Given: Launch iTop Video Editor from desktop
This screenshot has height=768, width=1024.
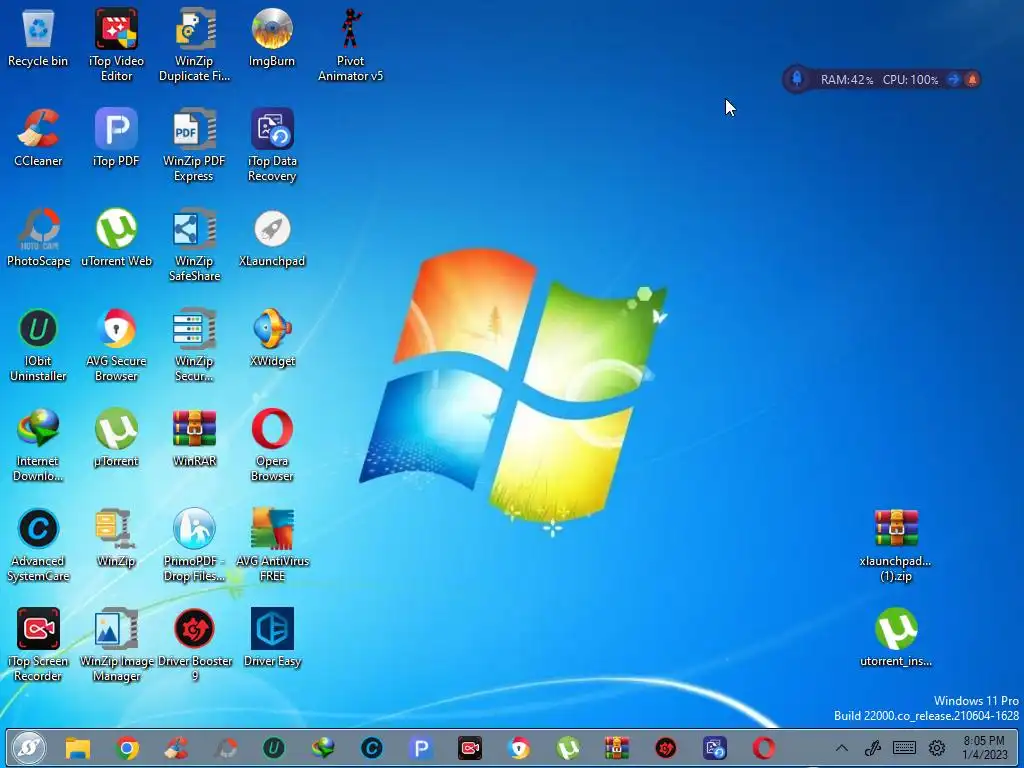Looking at the screenshot, I should coord(116,44).
